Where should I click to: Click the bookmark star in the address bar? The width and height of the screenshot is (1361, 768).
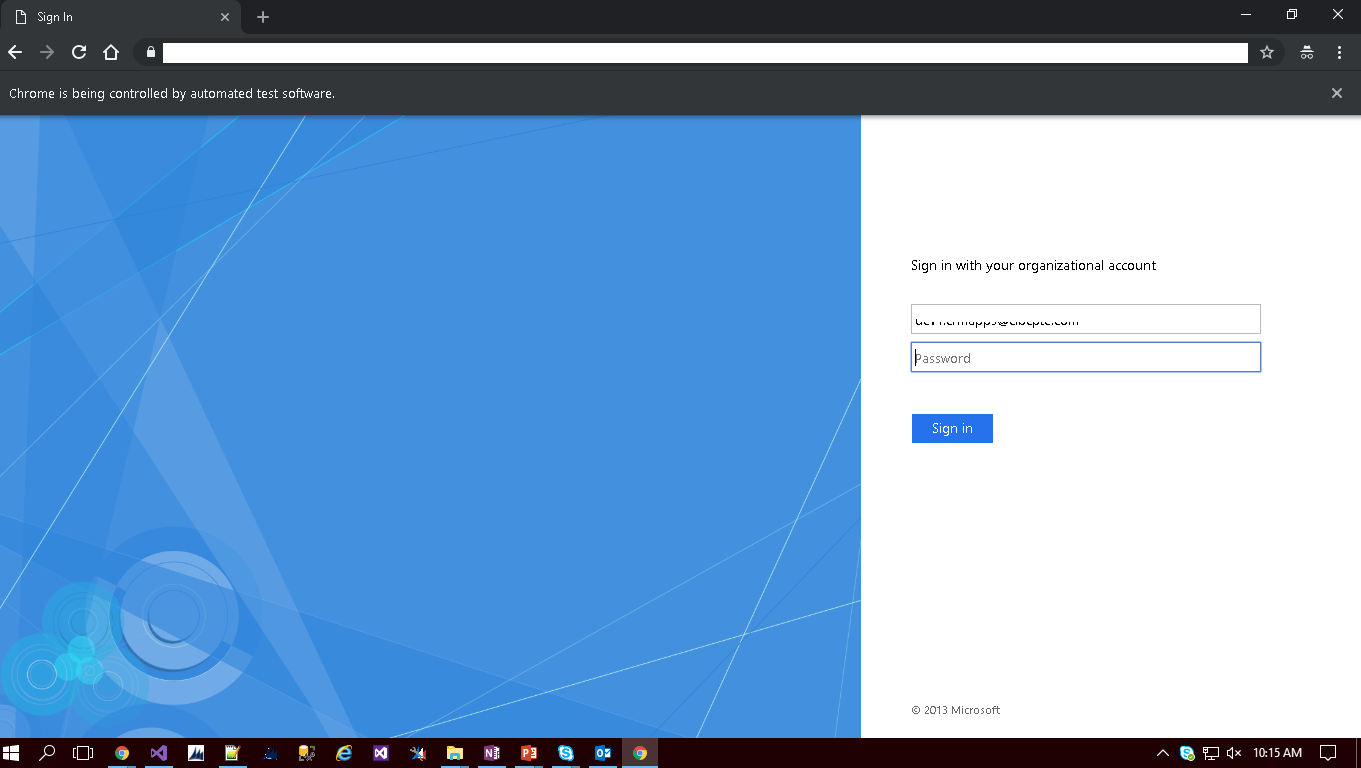click(1266, 52)
